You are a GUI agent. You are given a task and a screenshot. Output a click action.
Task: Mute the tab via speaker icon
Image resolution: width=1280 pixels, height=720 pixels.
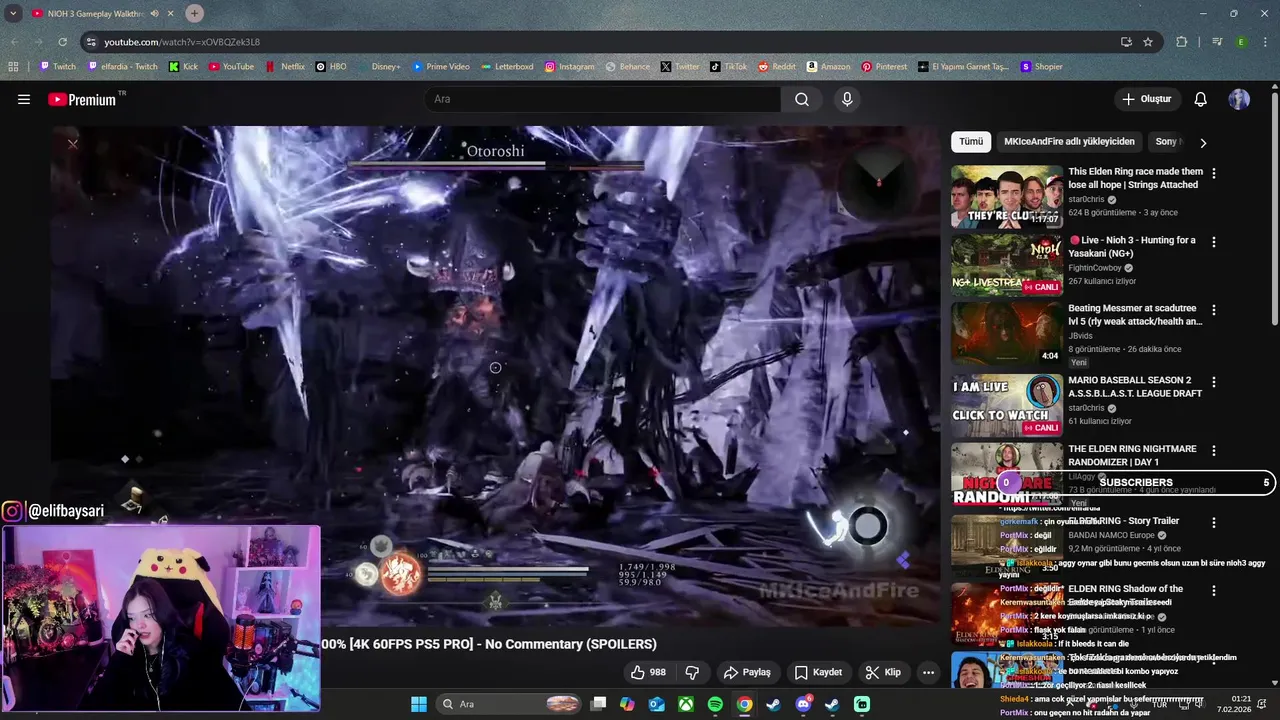[x=154, y=13]
